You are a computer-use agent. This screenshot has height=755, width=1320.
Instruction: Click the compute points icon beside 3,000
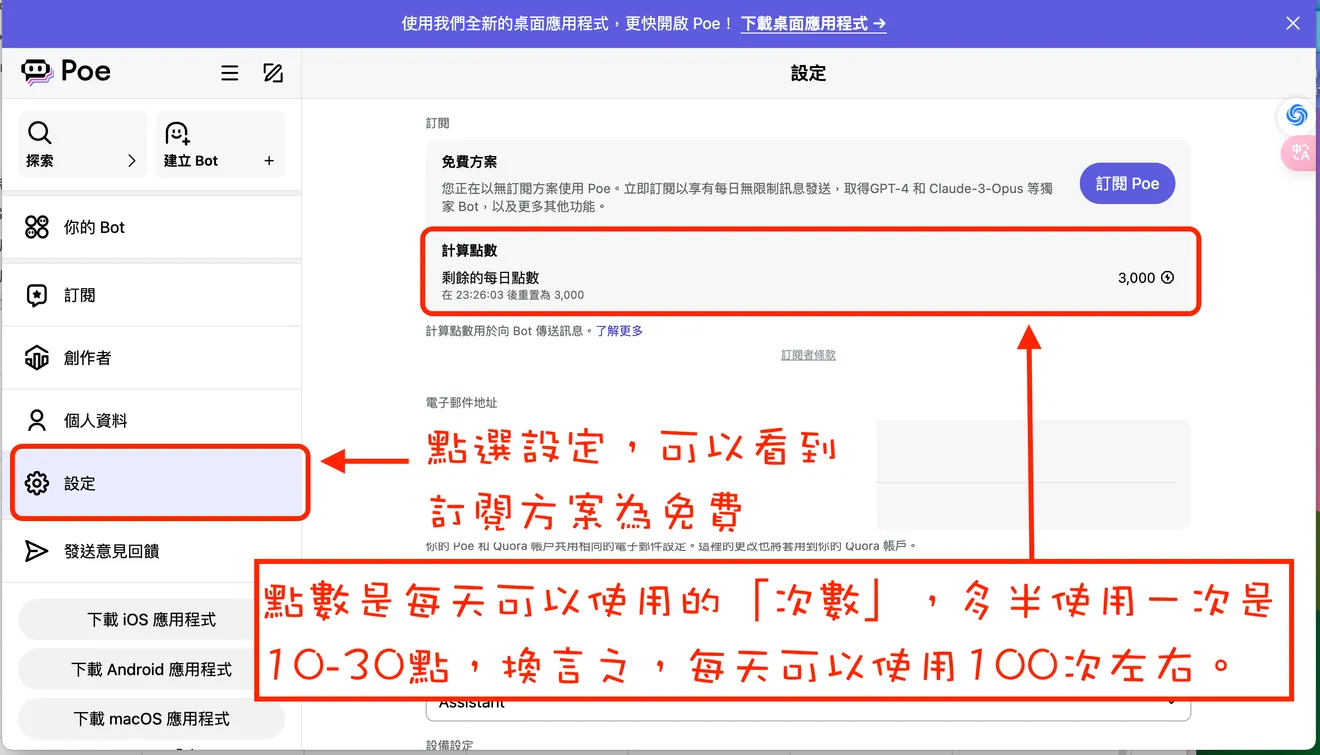(1167, 278)
